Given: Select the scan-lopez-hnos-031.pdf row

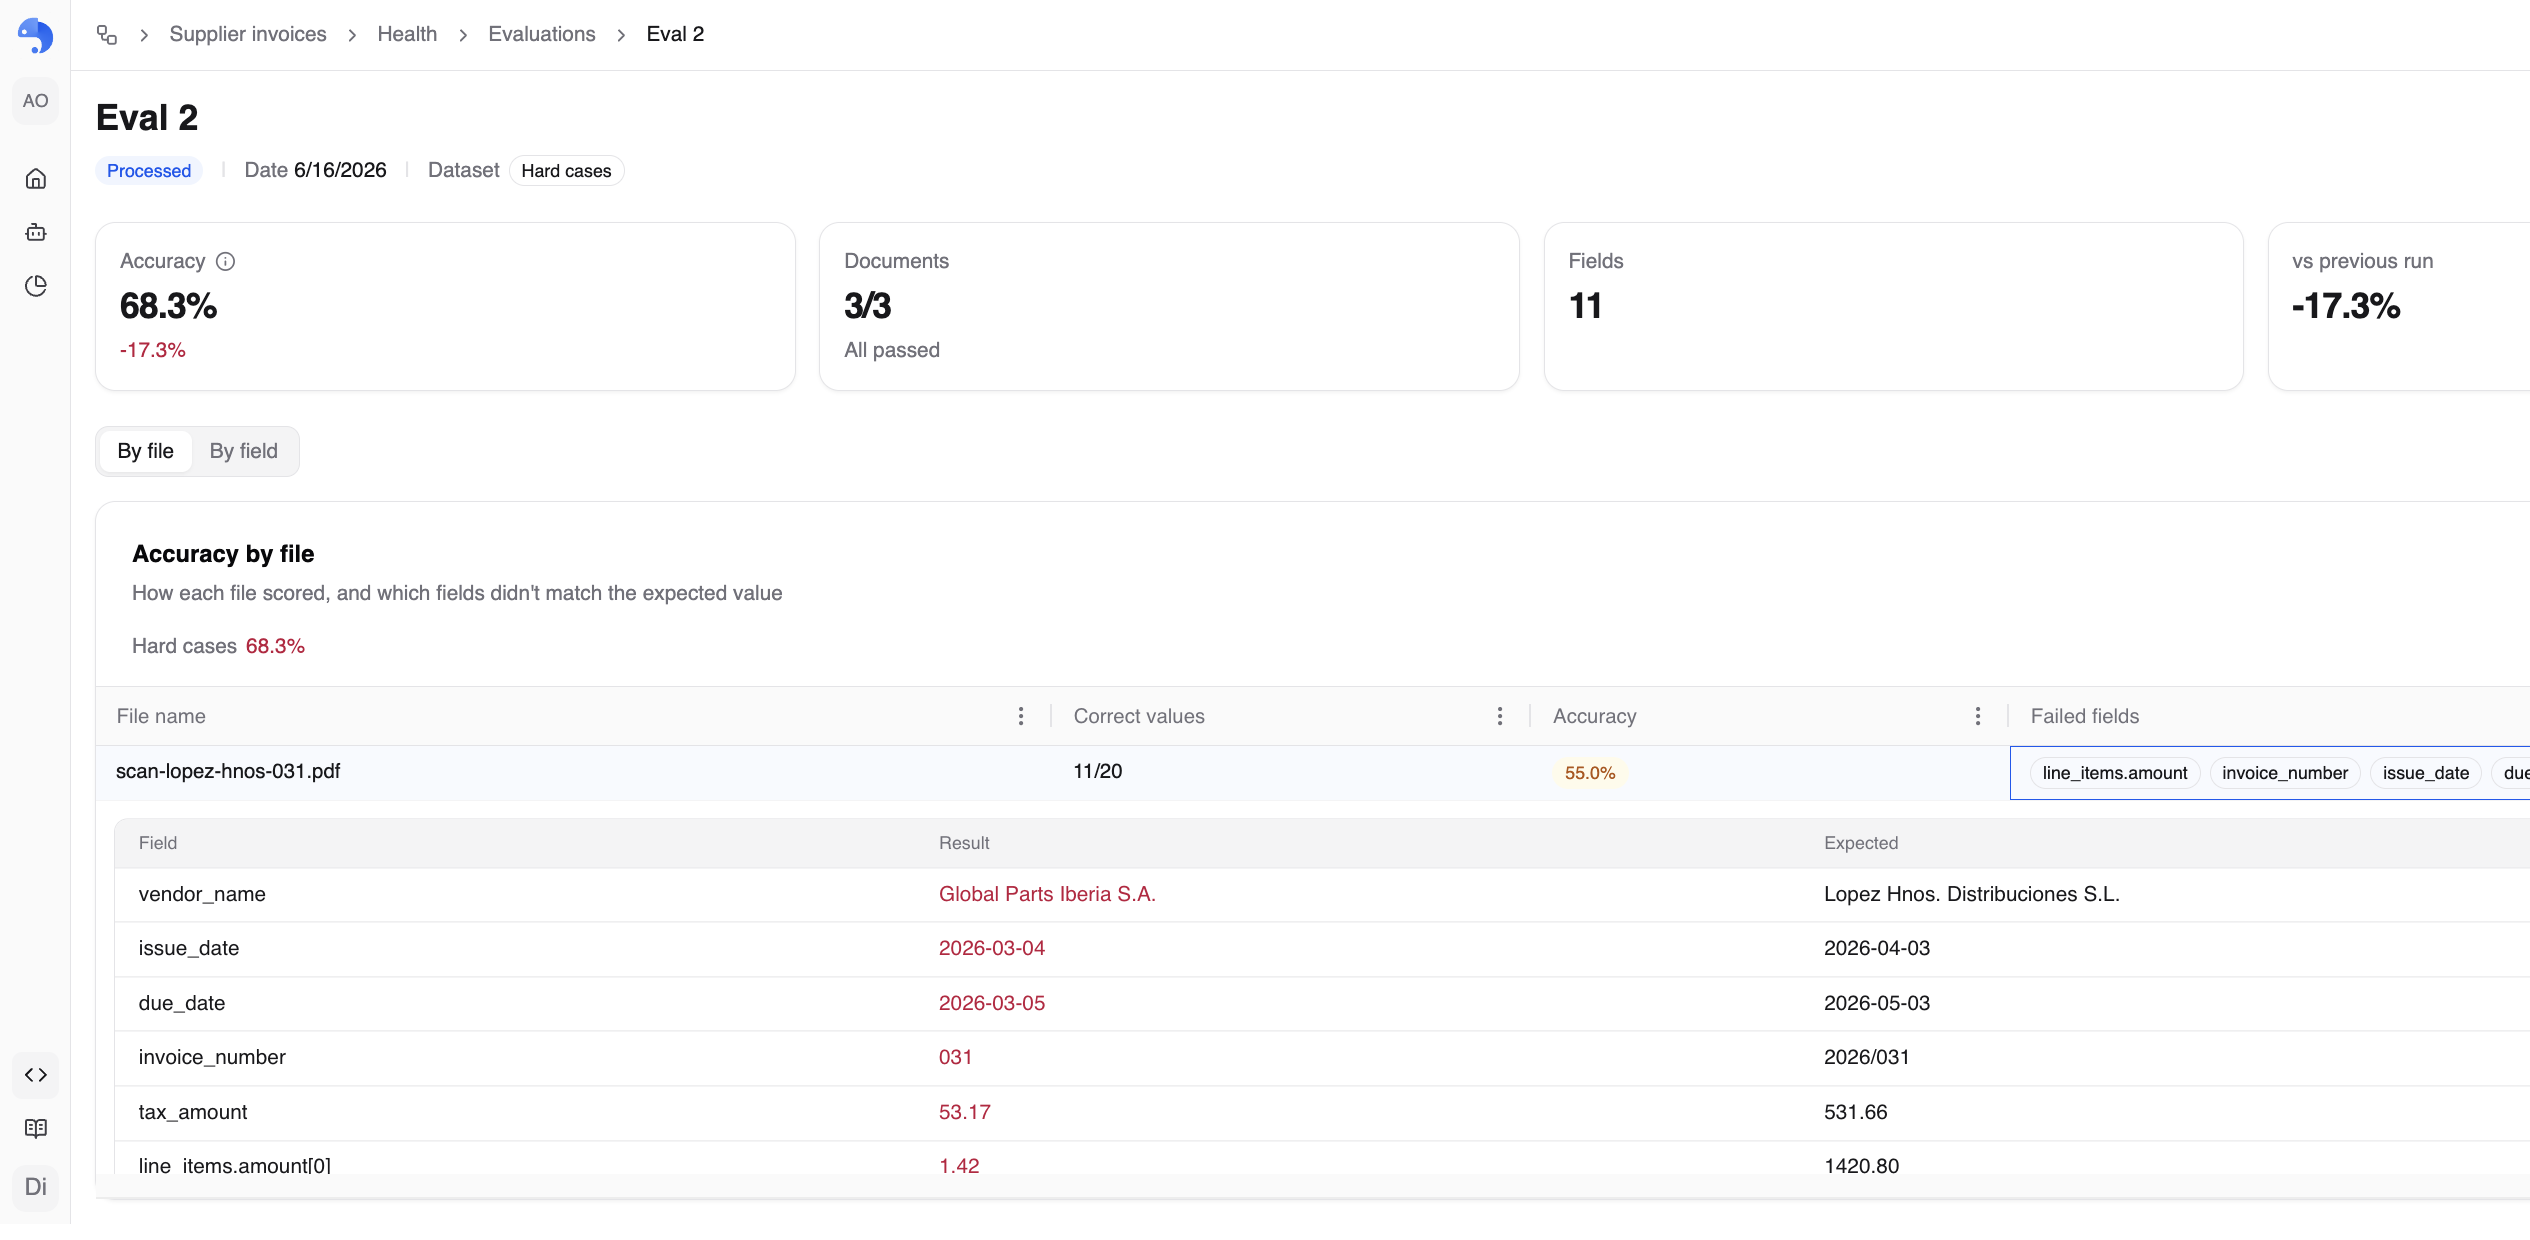Looking at the screenshot, I should coord(1313,773).
